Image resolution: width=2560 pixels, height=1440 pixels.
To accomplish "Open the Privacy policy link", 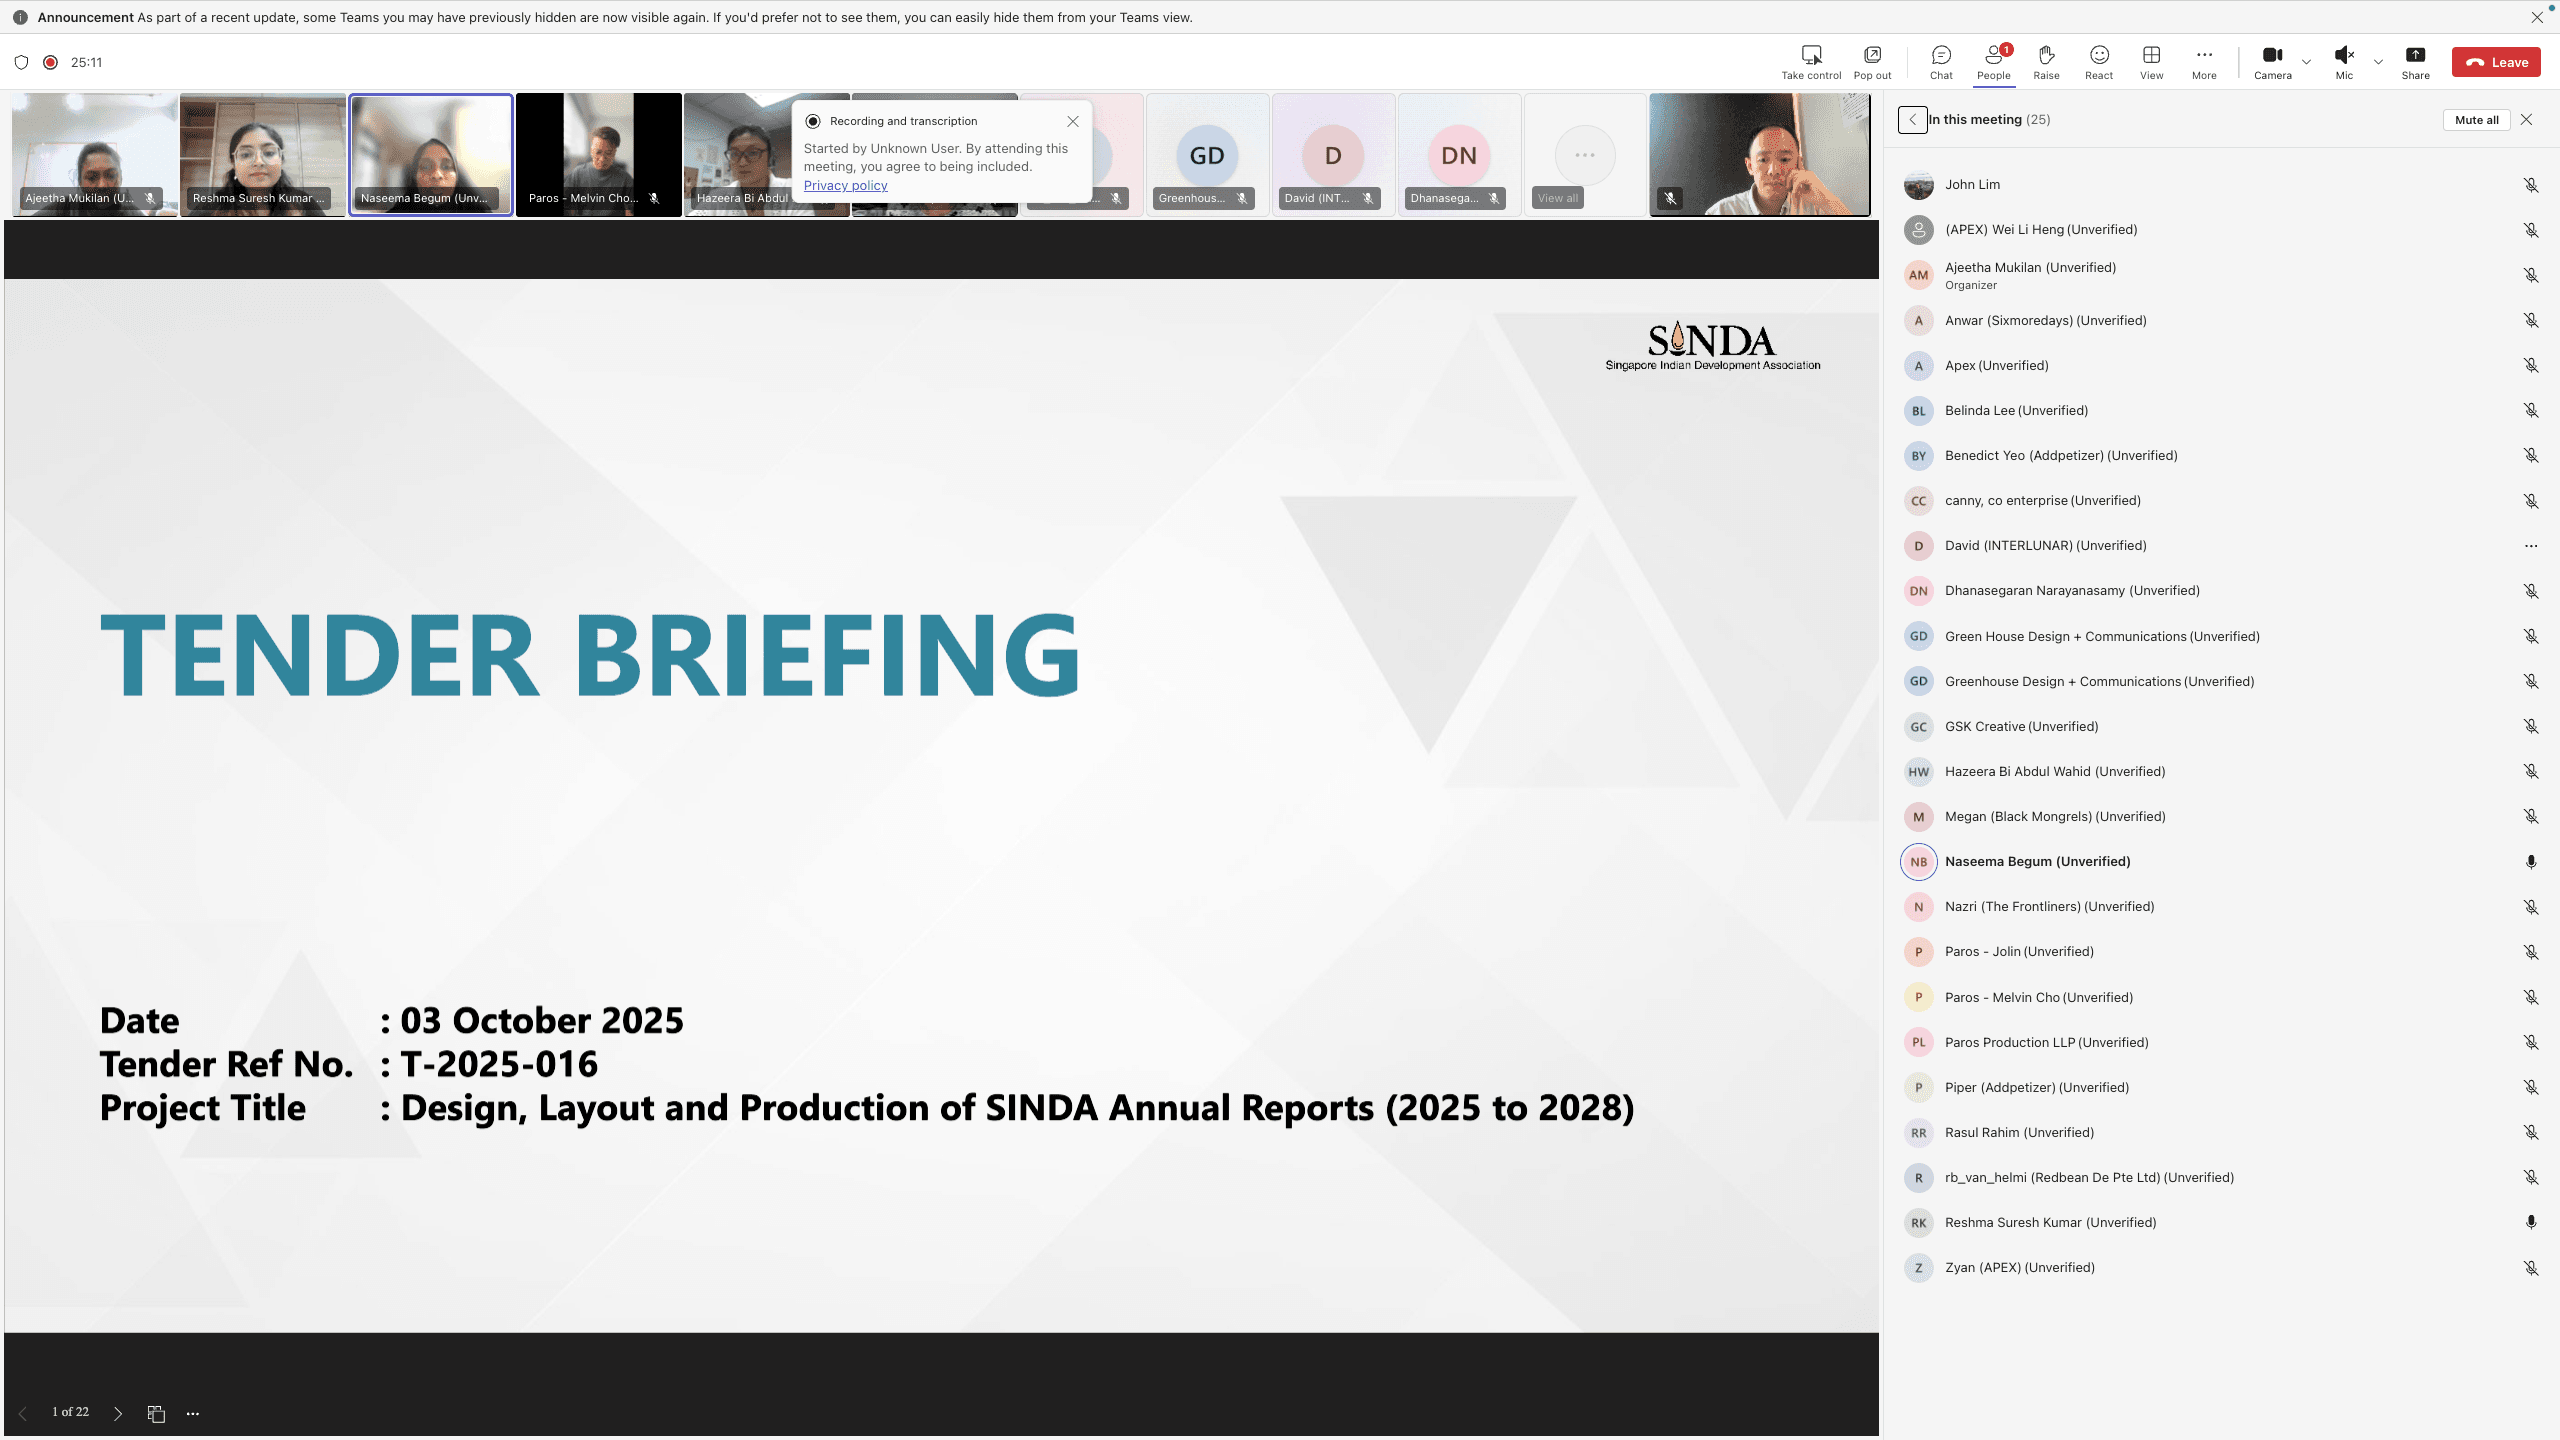I will pos(845,186).
